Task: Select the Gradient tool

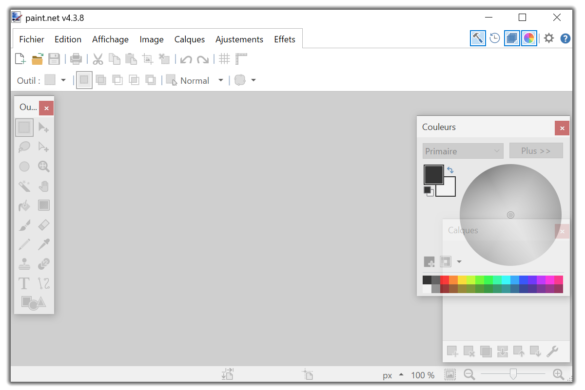Action: click(44, 205)
